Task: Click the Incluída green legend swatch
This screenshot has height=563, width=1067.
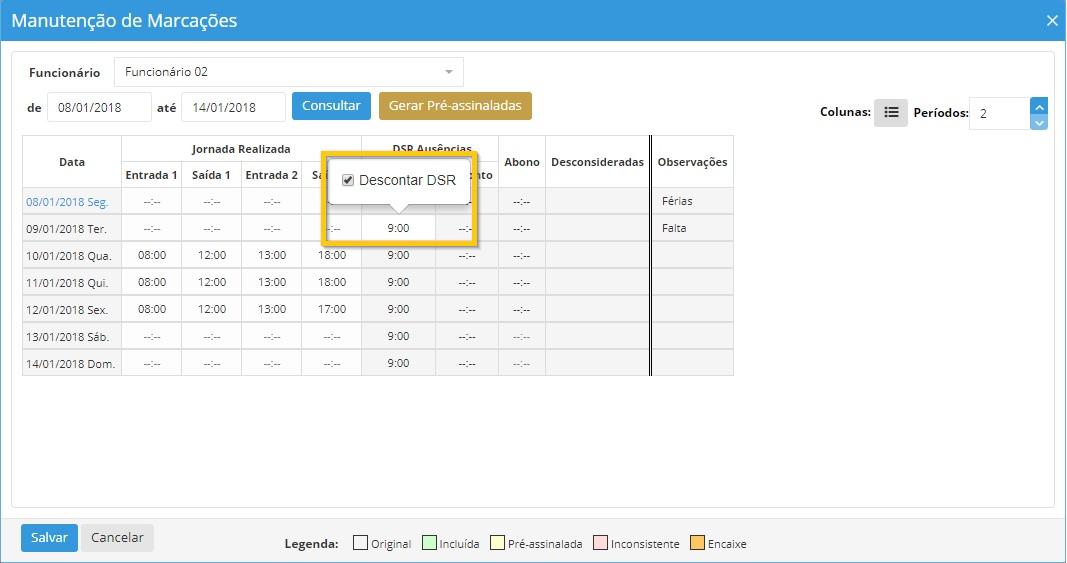Action: tap(430, 544)
